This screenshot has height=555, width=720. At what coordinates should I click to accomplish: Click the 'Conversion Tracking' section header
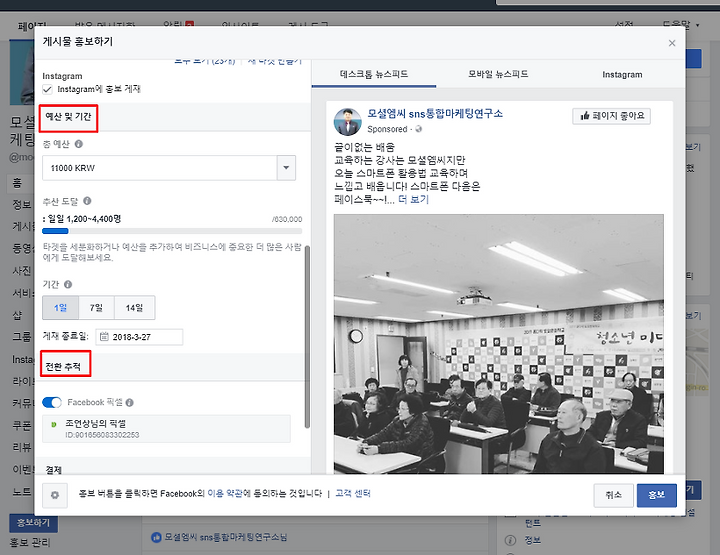point(63,366)
